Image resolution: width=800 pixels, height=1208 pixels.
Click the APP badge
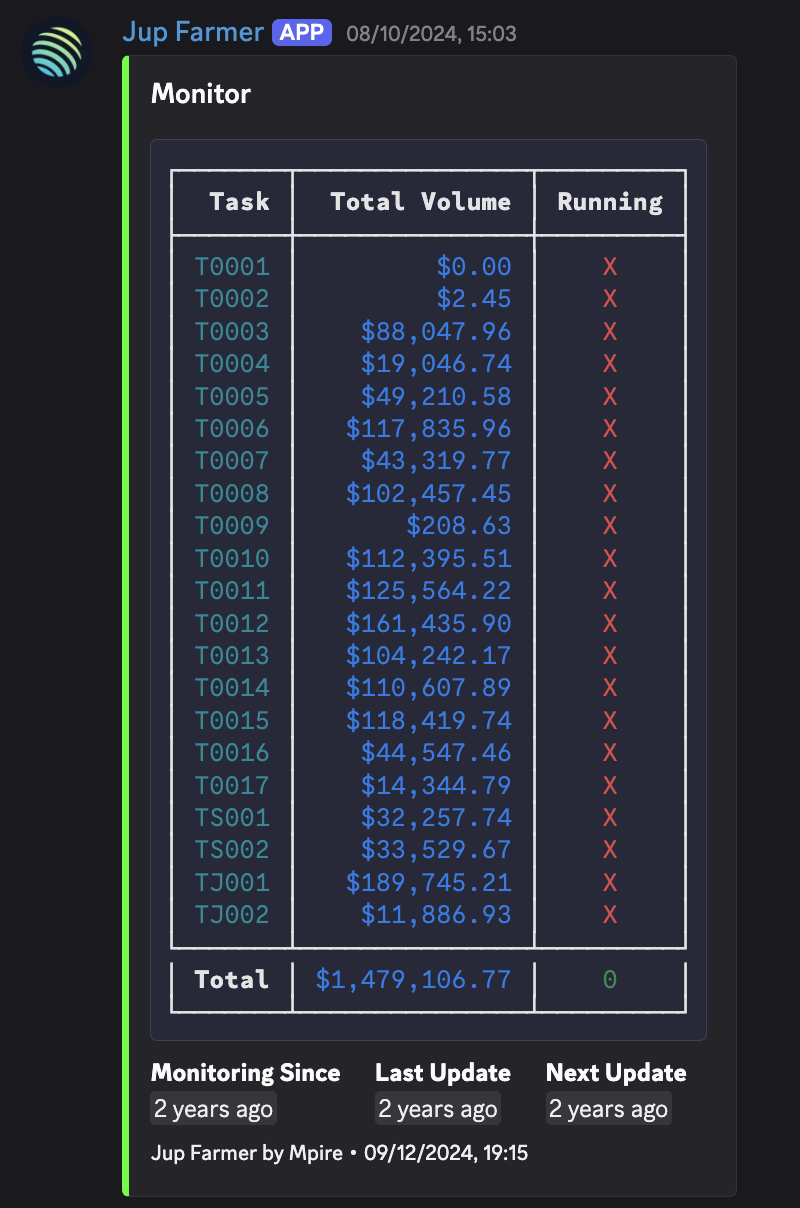(x=302, y=32)
